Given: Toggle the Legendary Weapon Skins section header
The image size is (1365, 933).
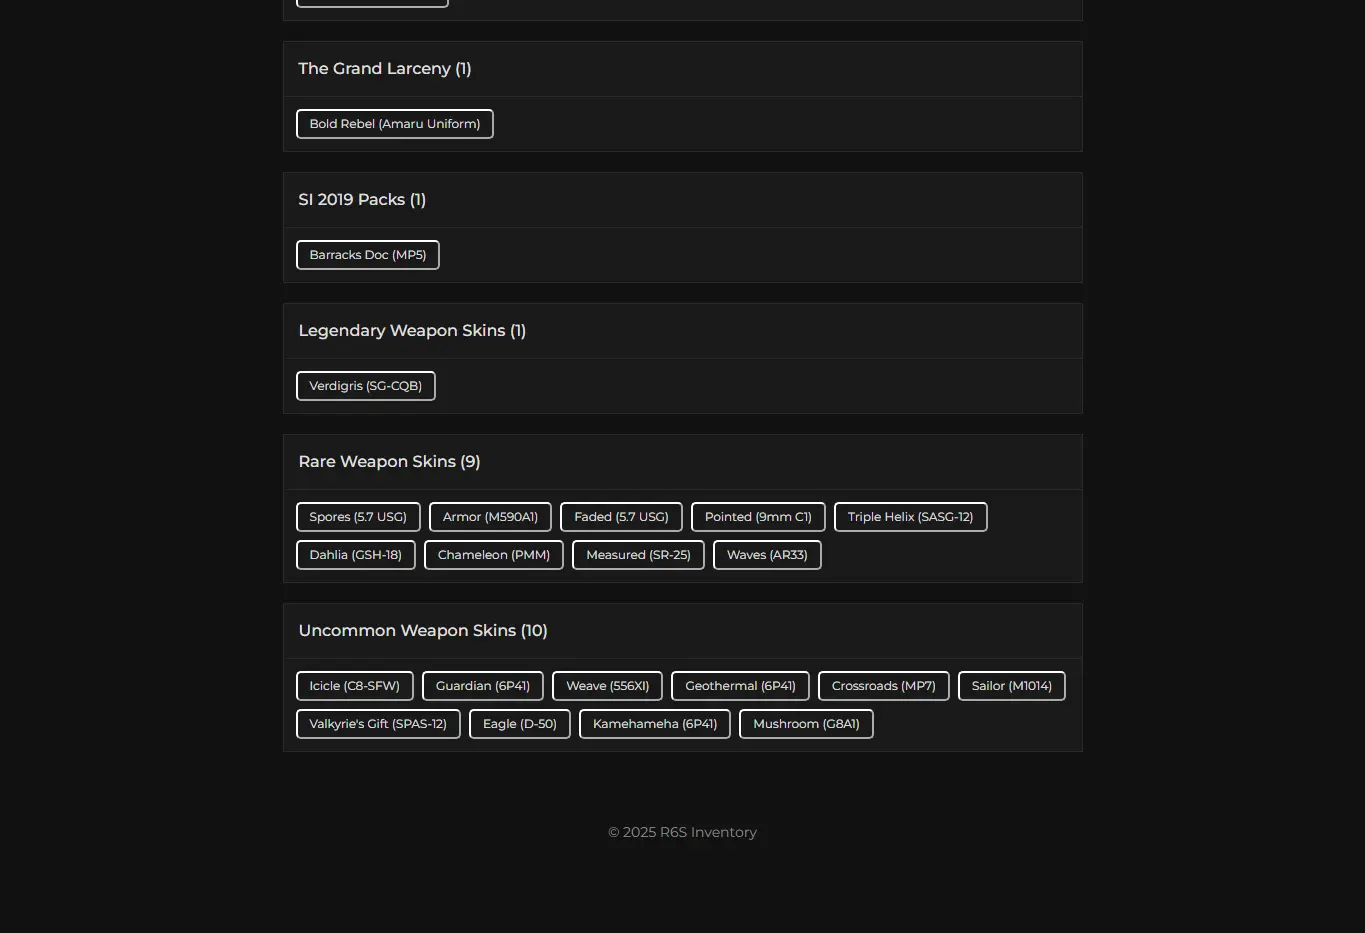Looking at the screenshot, I should click(682, 331).
